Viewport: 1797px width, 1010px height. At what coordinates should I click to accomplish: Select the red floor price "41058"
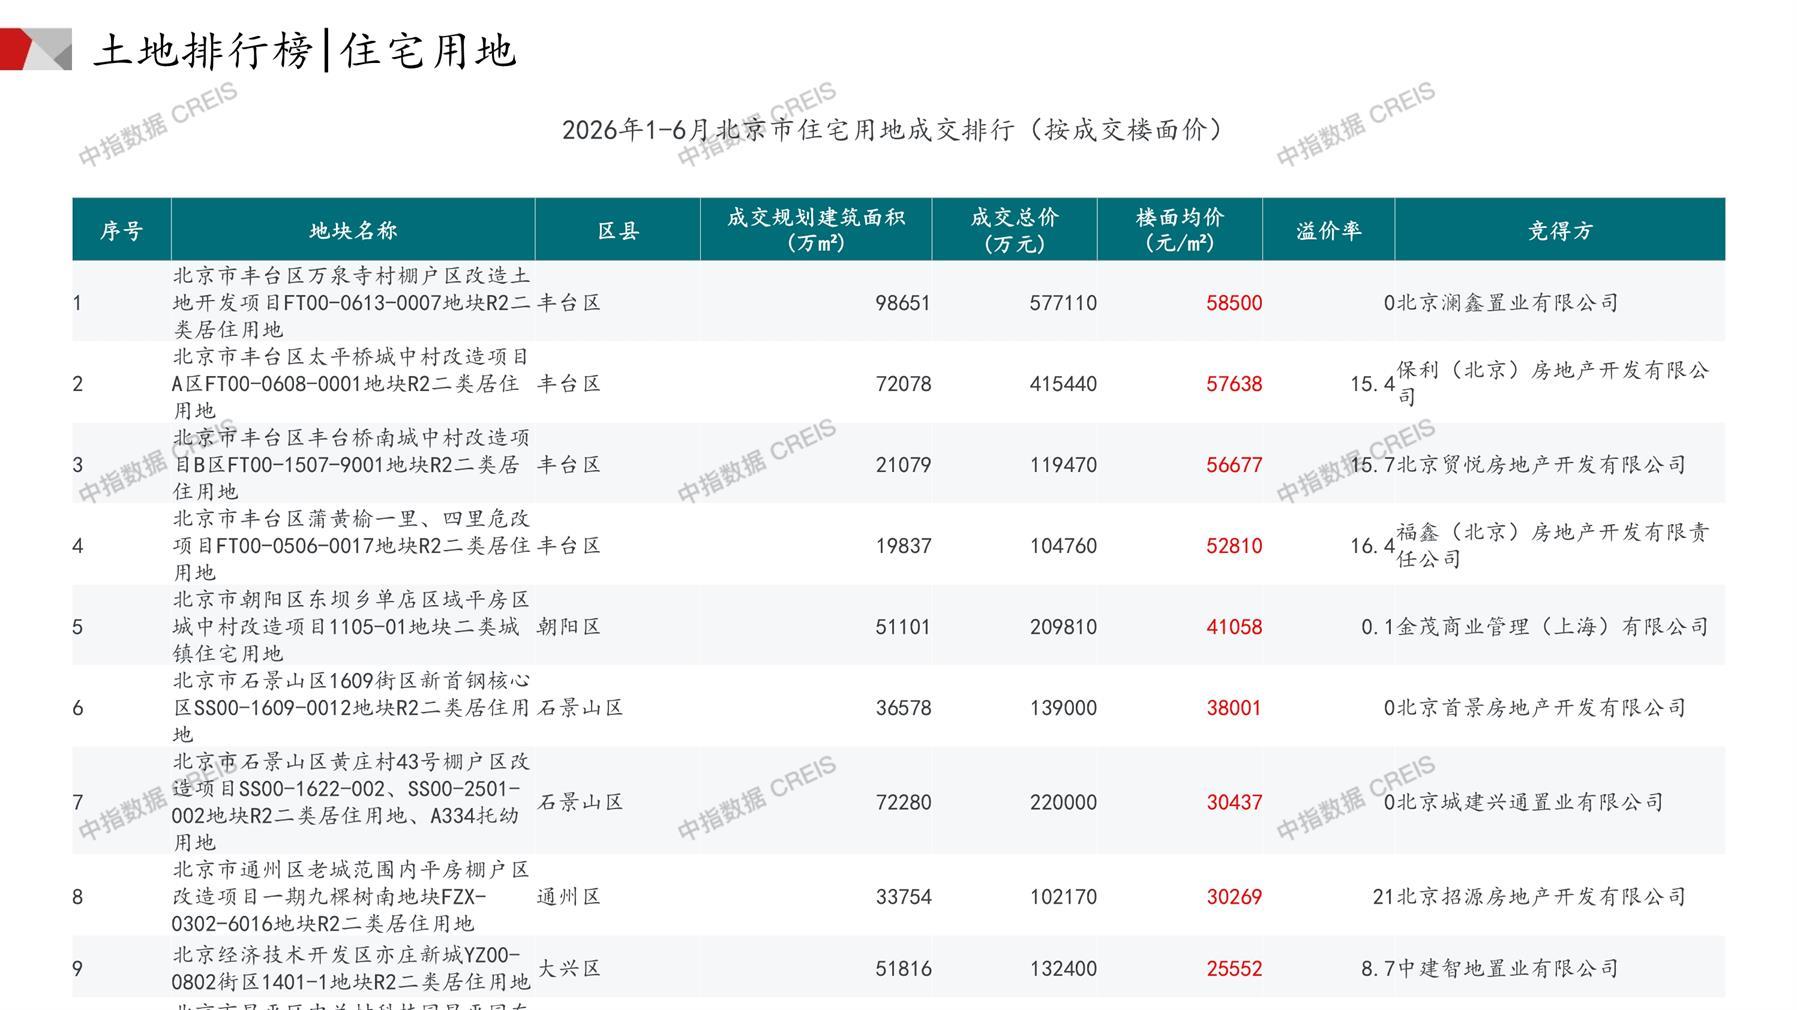tap(1234, 627)
